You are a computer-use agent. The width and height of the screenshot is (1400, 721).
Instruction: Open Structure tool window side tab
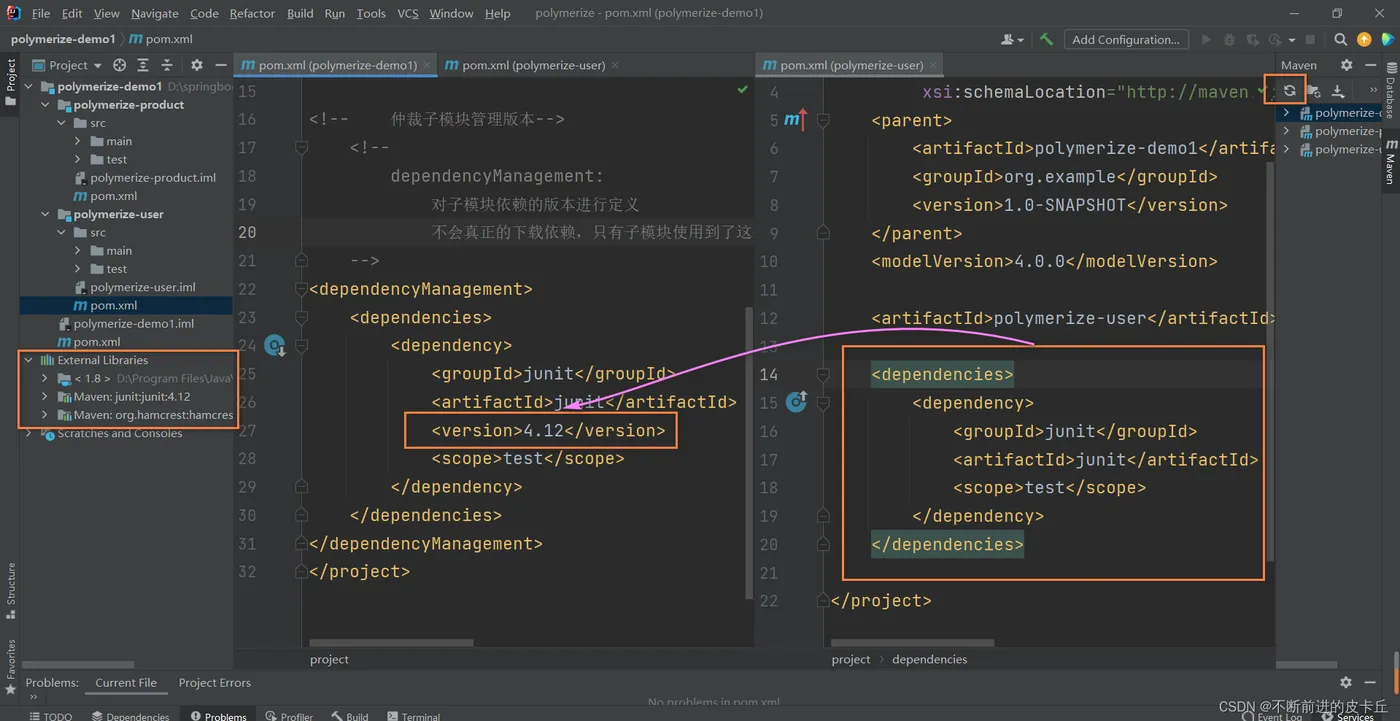(x=10, y=590)
